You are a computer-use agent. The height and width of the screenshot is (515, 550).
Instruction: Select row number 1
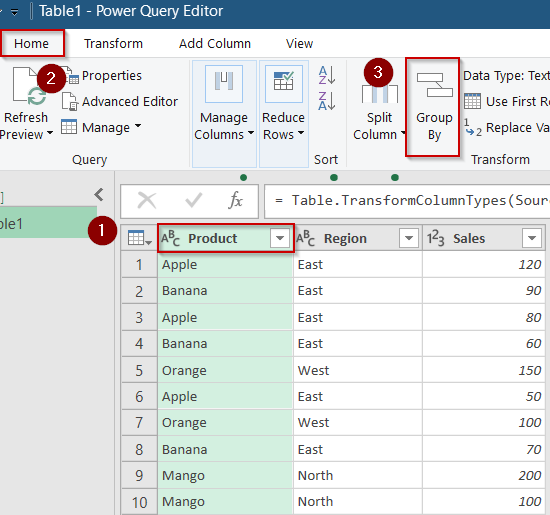coord(139,265)
